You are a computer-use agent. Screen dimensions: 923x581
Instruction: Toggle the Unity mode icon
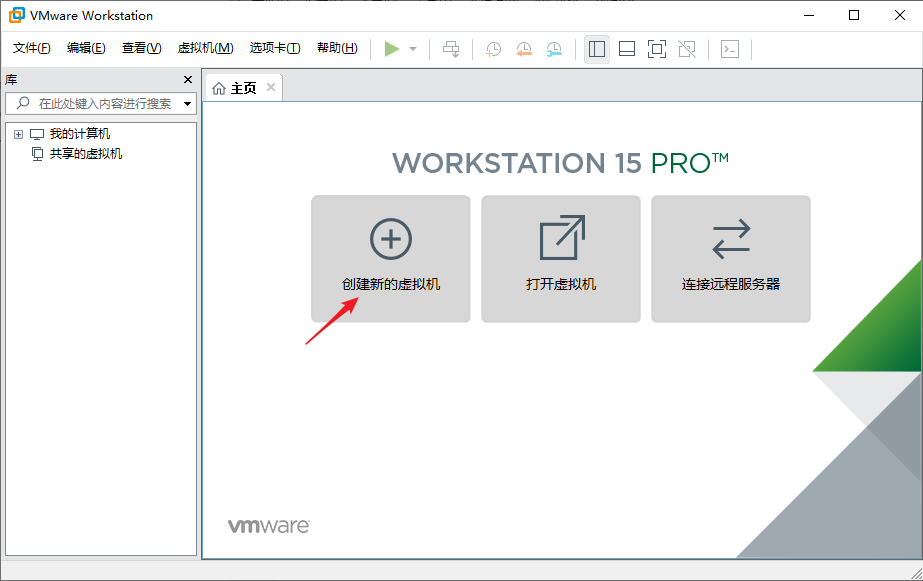coord(687,49)
